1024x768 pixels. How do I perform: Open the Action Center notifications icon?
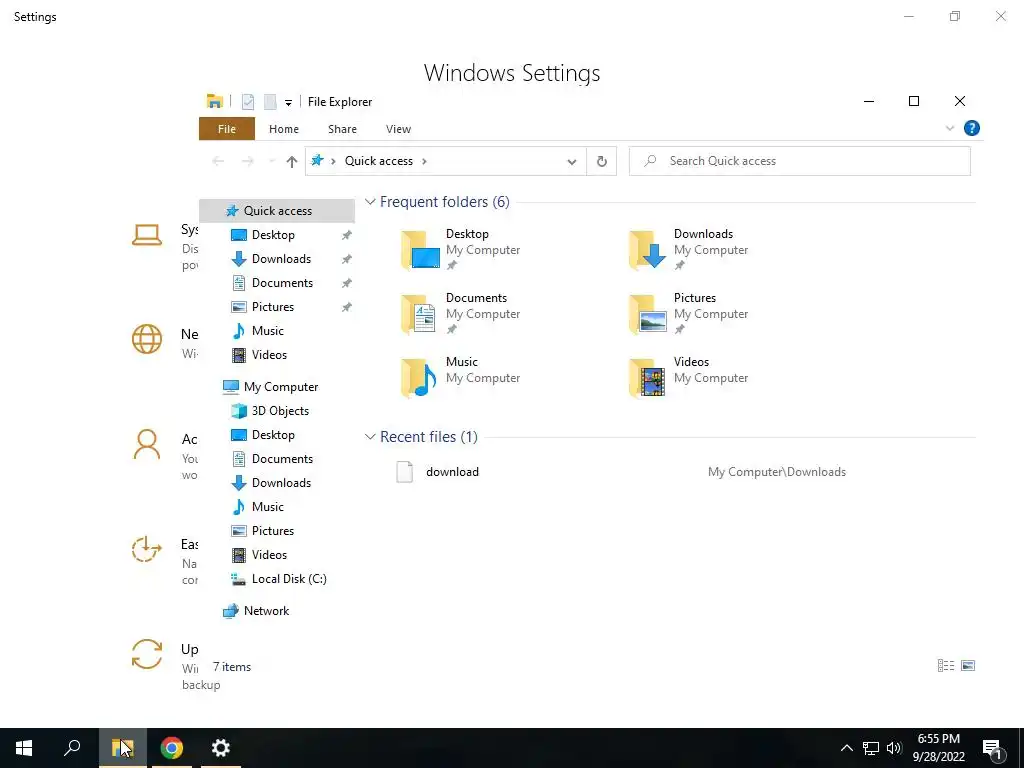click(x=993, y=749)
